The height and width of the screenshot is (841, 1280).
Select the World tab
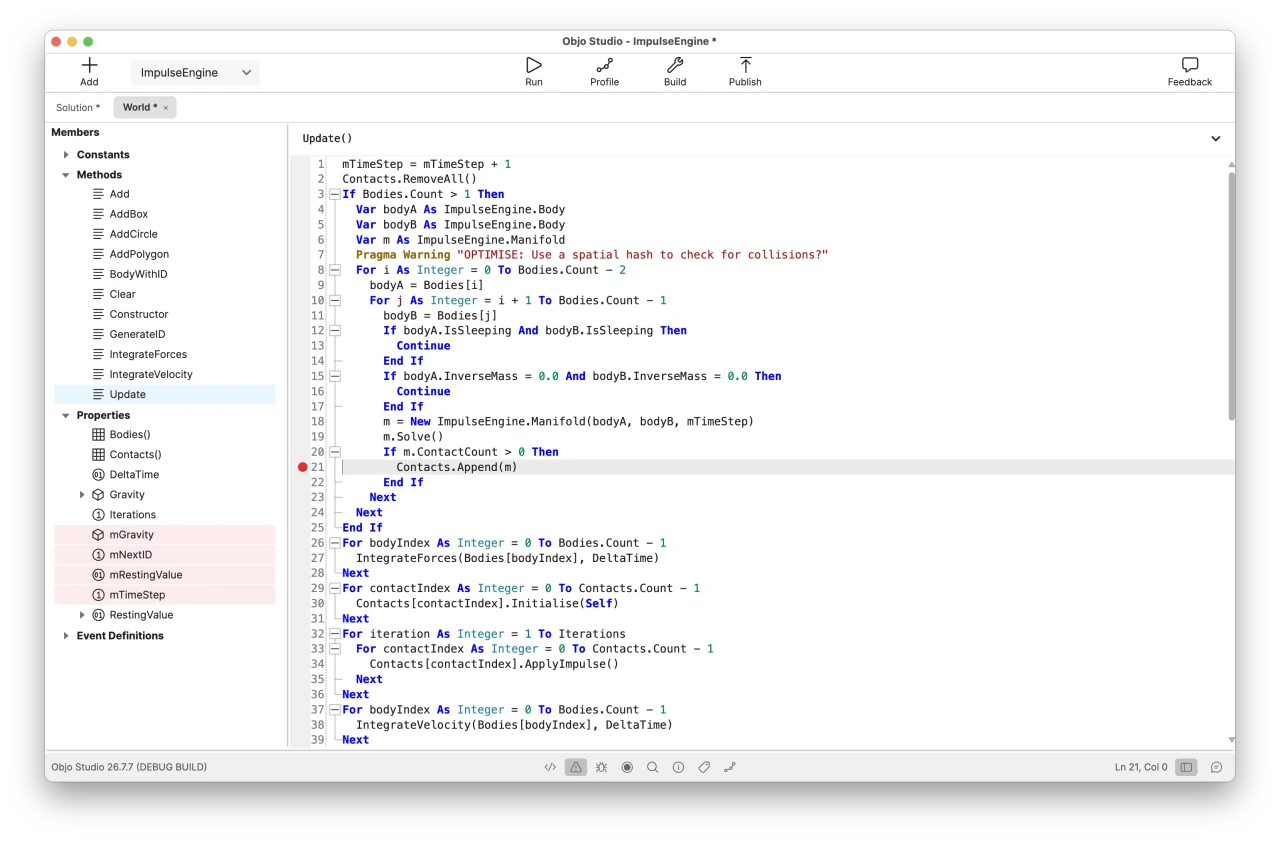140,107
